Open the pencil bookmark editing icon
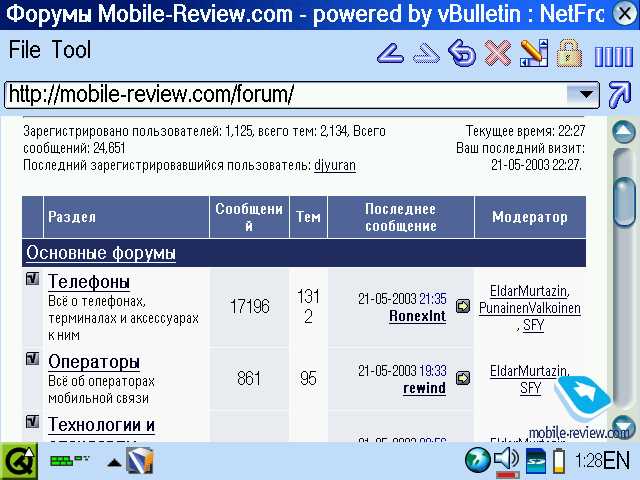The height and width of the screenshot is (480, 640). (x=534, y=53)
